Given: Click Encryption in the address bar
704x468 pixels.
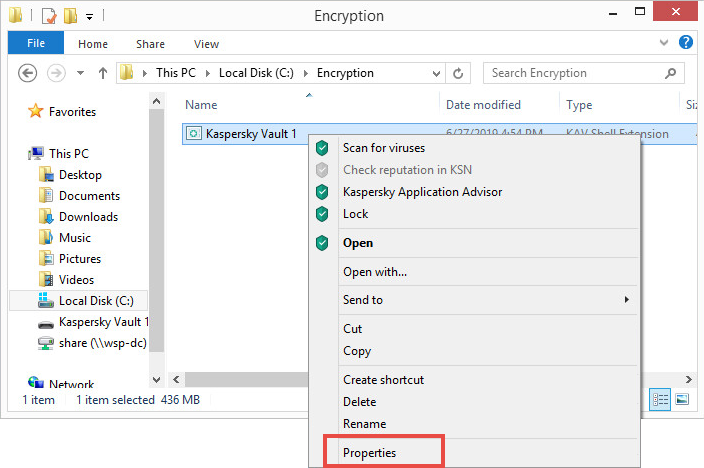Looking at the screenshot, I should tap(345, 73).
